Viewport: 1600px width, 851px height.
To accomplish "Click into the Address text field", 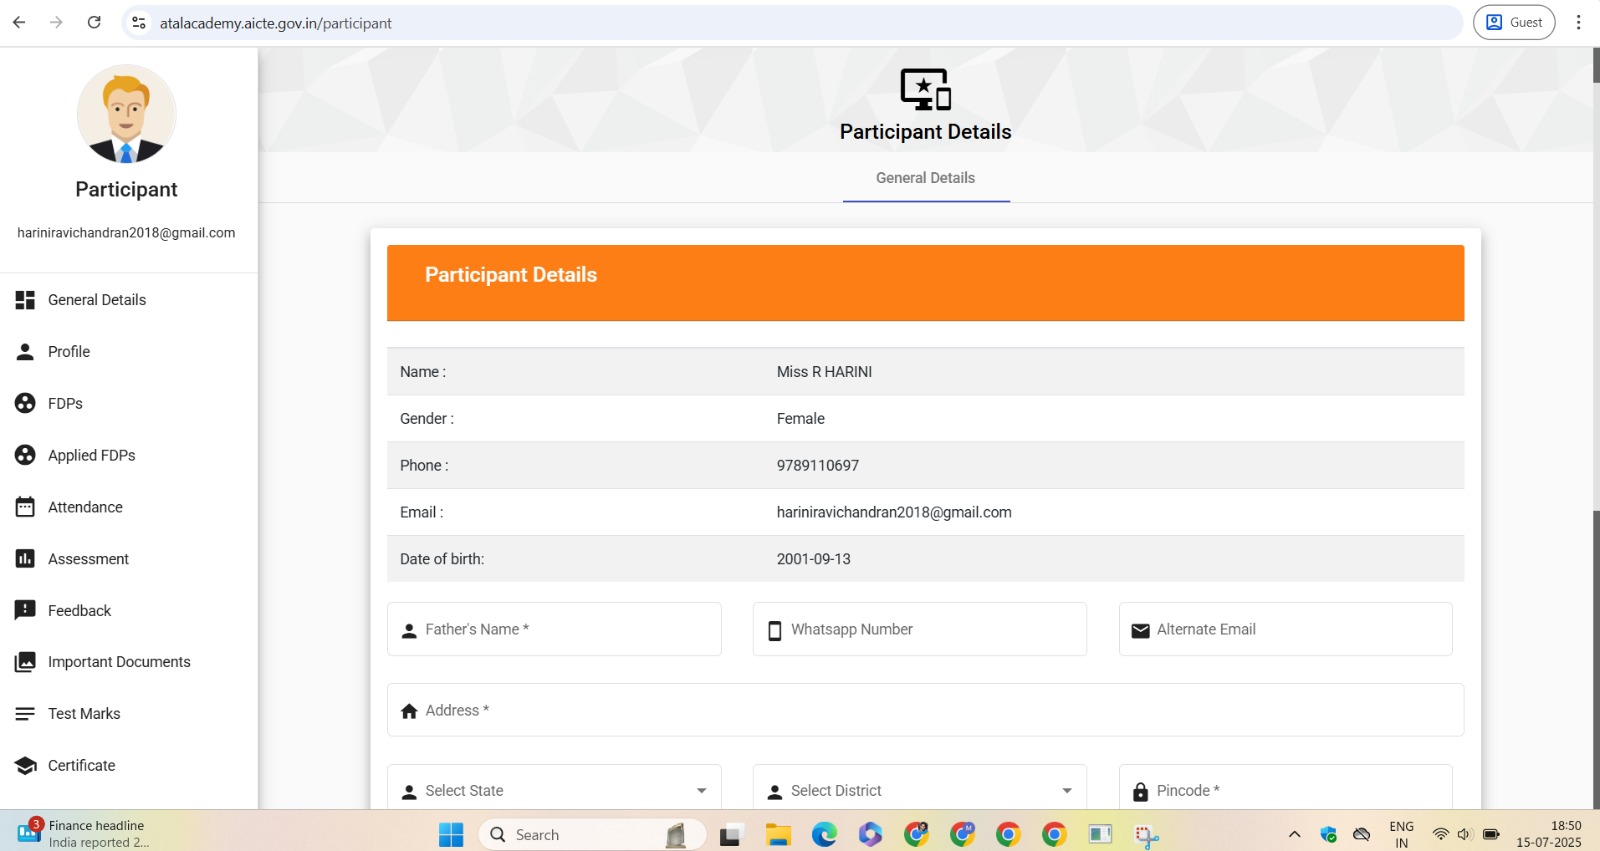I will coord(925,710).
